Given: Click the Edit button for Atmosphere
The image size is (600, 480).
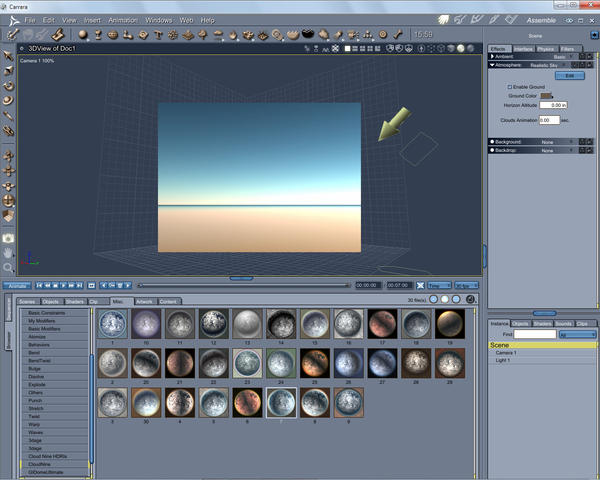Looking at the screenshot, I should (569, 75).
